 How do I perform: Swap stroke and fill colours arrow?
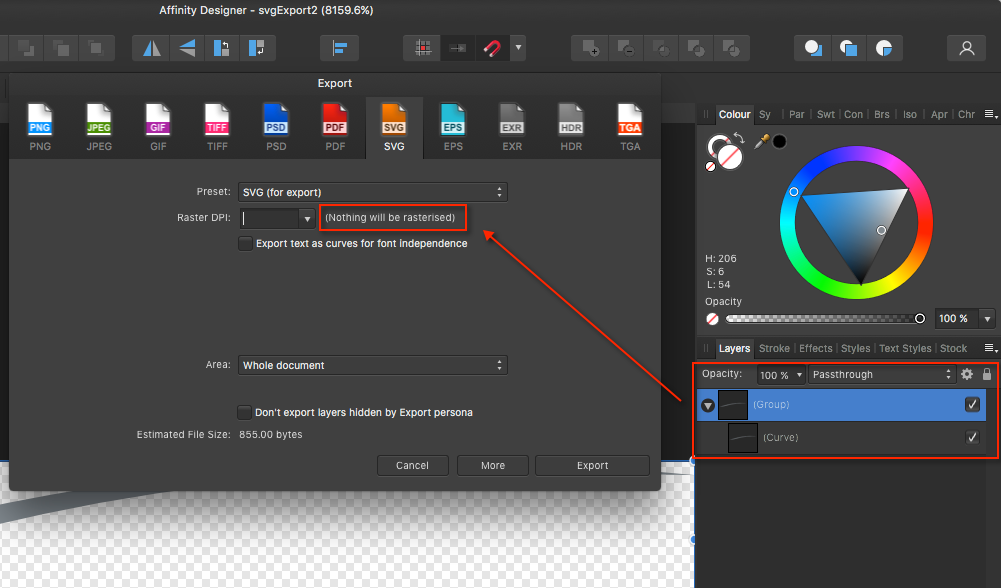click(739, 138)
